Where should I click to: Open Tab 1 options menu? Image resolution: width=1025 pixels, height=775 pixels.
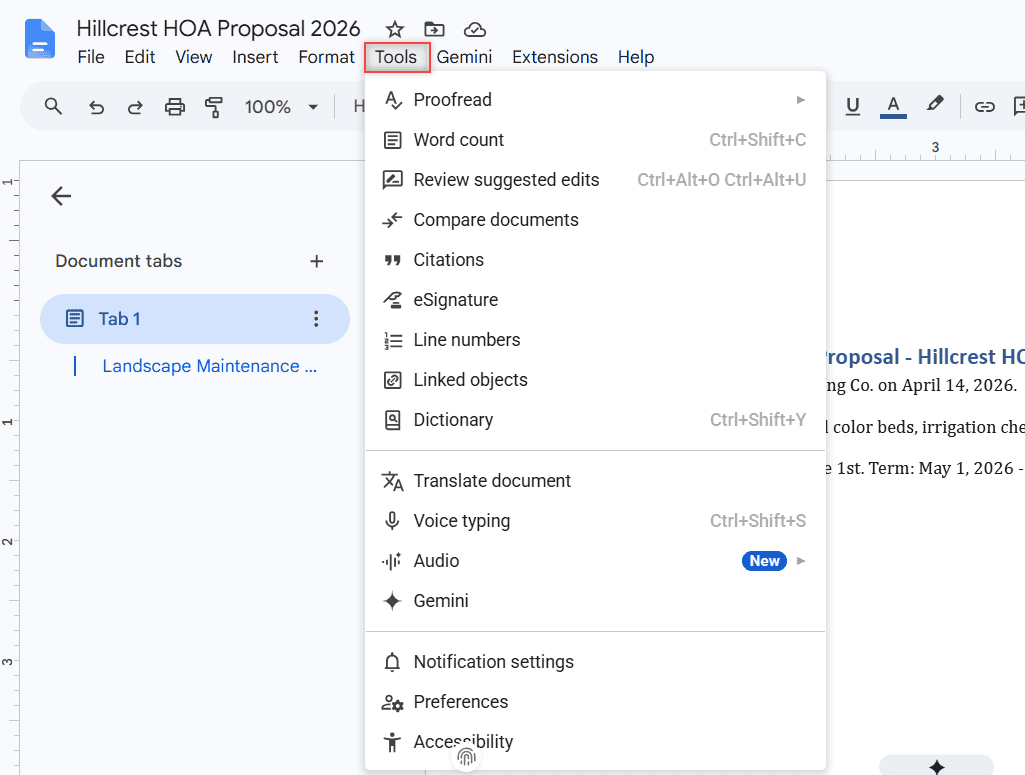pos(316,319)
